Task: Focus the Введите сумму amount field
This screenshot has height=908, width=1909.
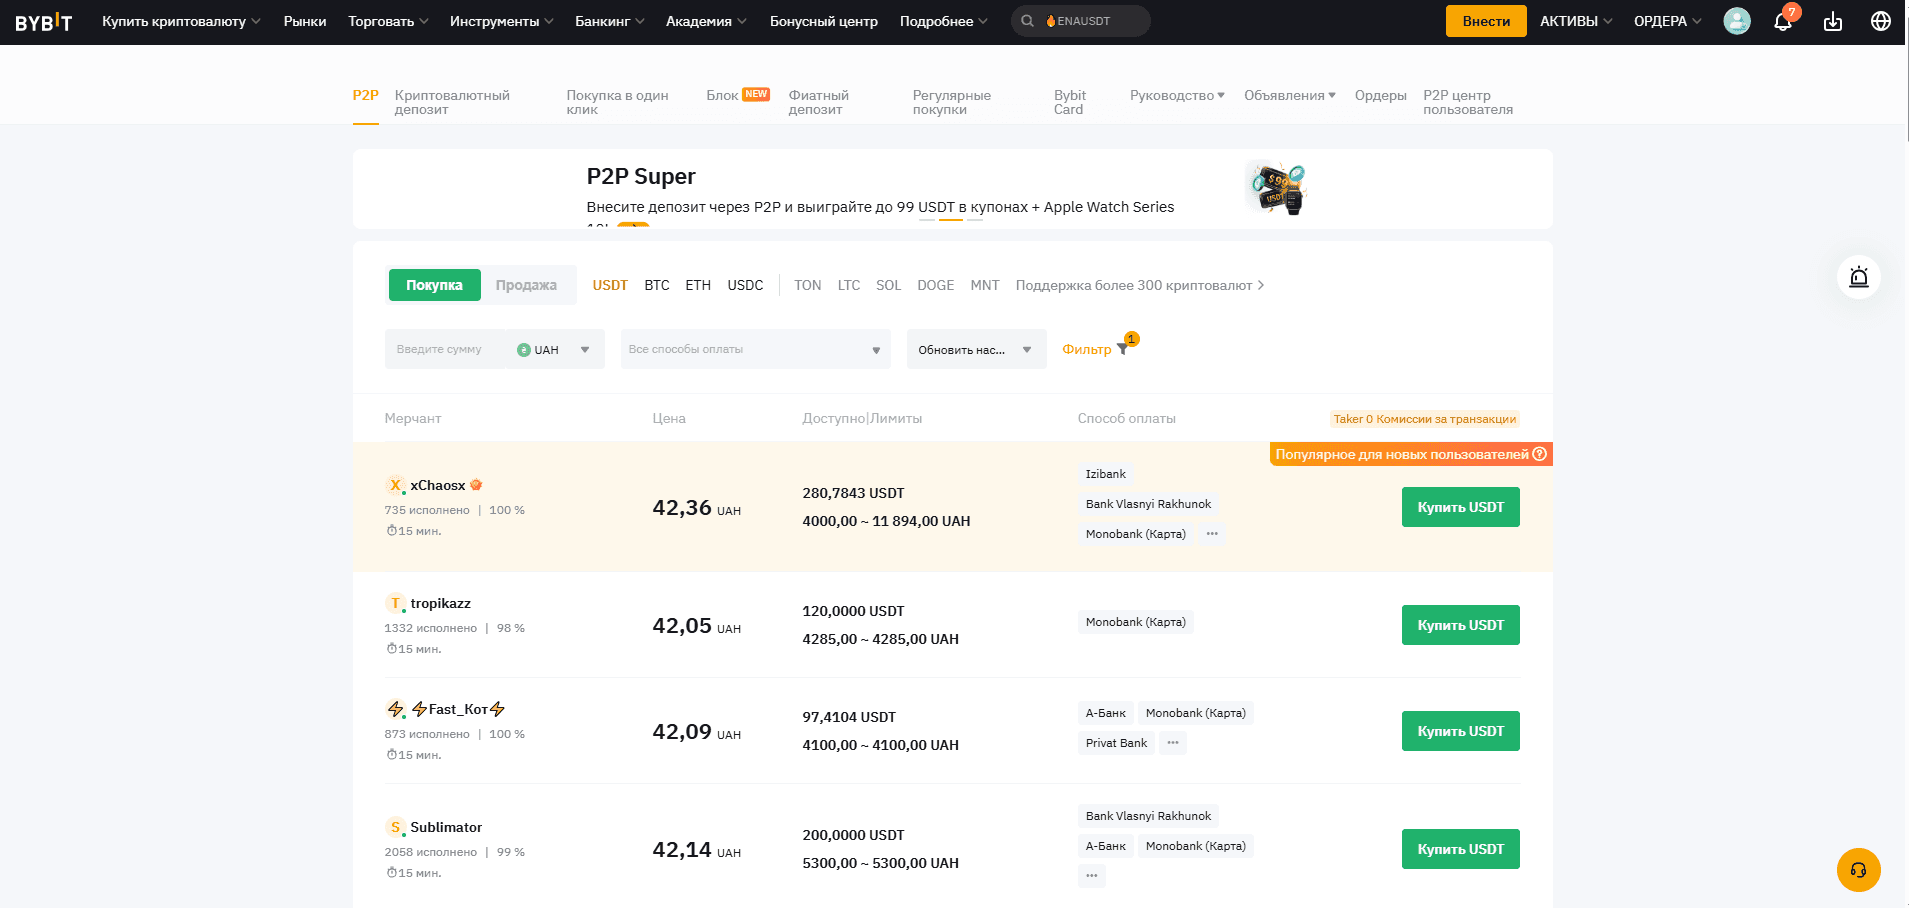Action: [x=445, y=349]
